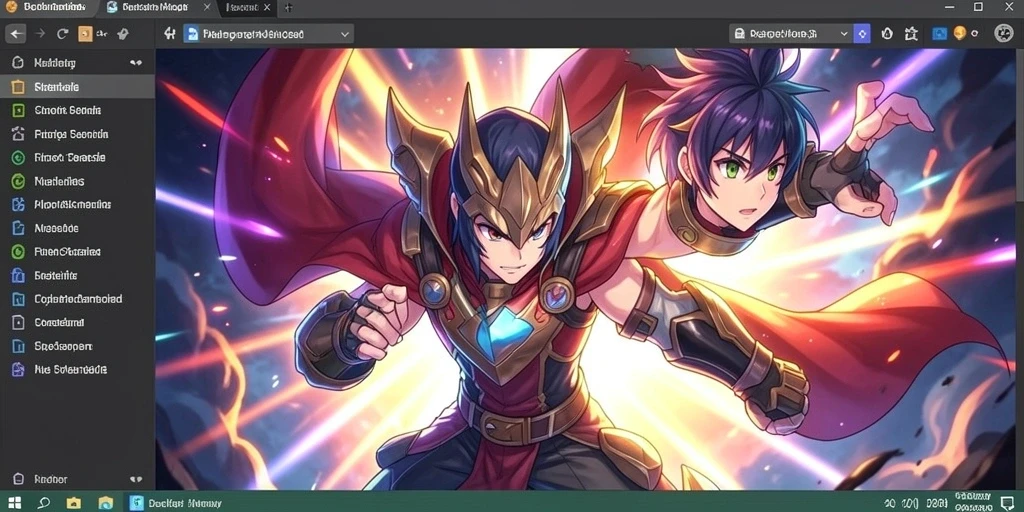
Task: Click the orange square icon beside reload
Action: (x=85, y=34)
